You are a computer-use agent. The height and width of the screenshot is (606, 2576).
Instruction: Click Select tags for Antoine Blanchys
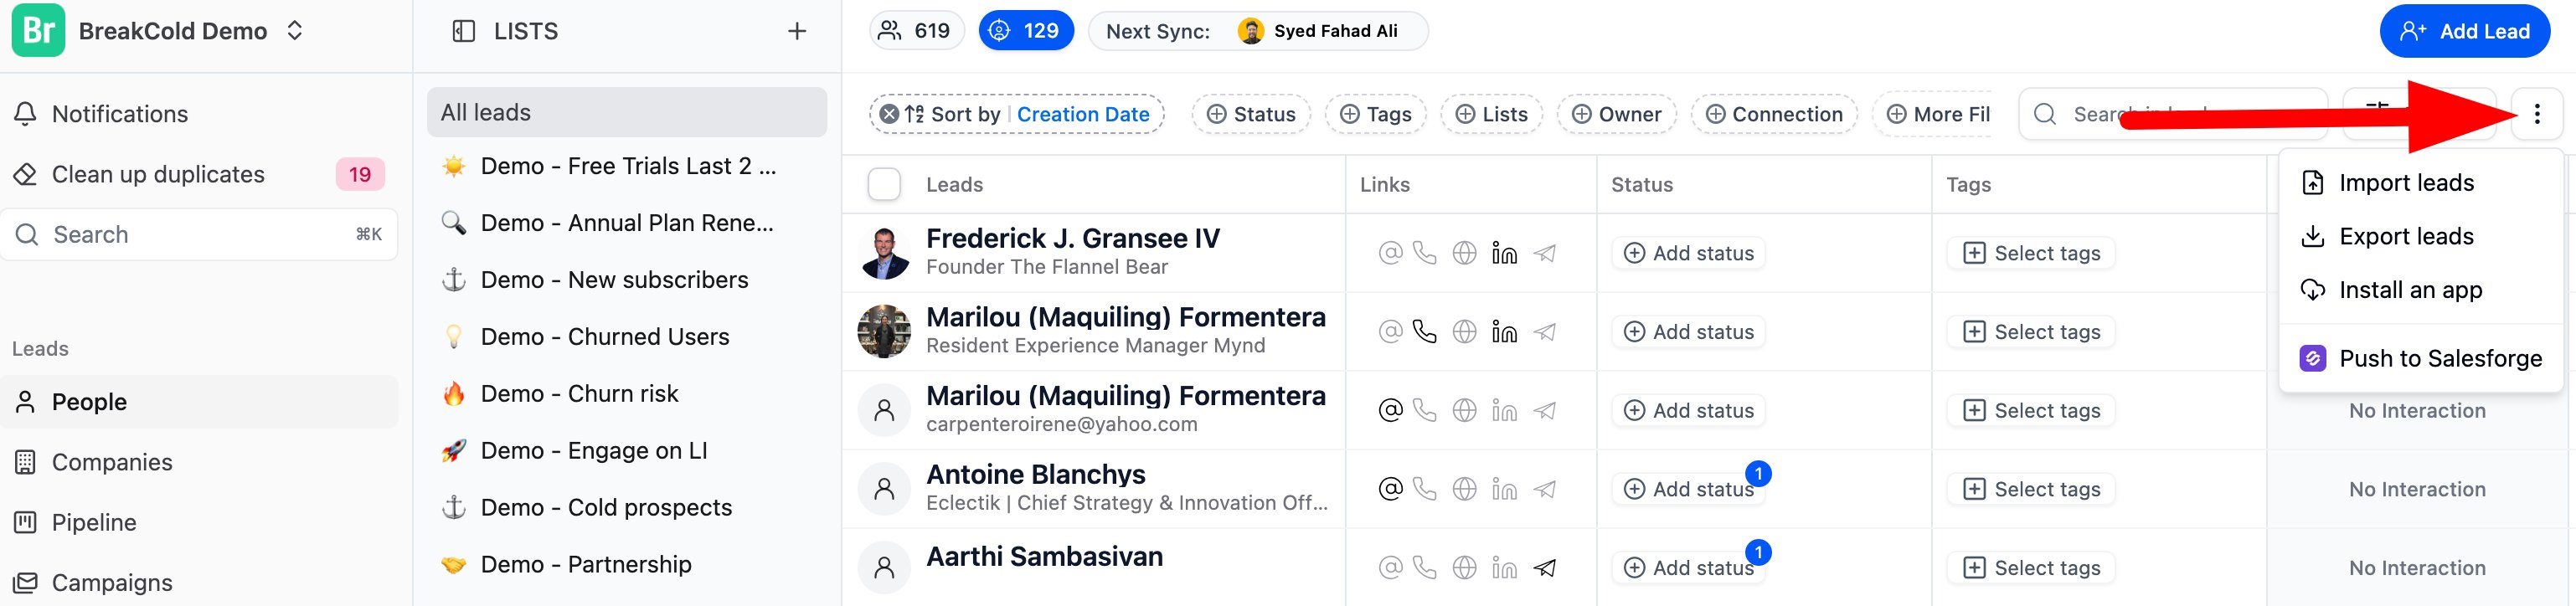(2031, 489)
